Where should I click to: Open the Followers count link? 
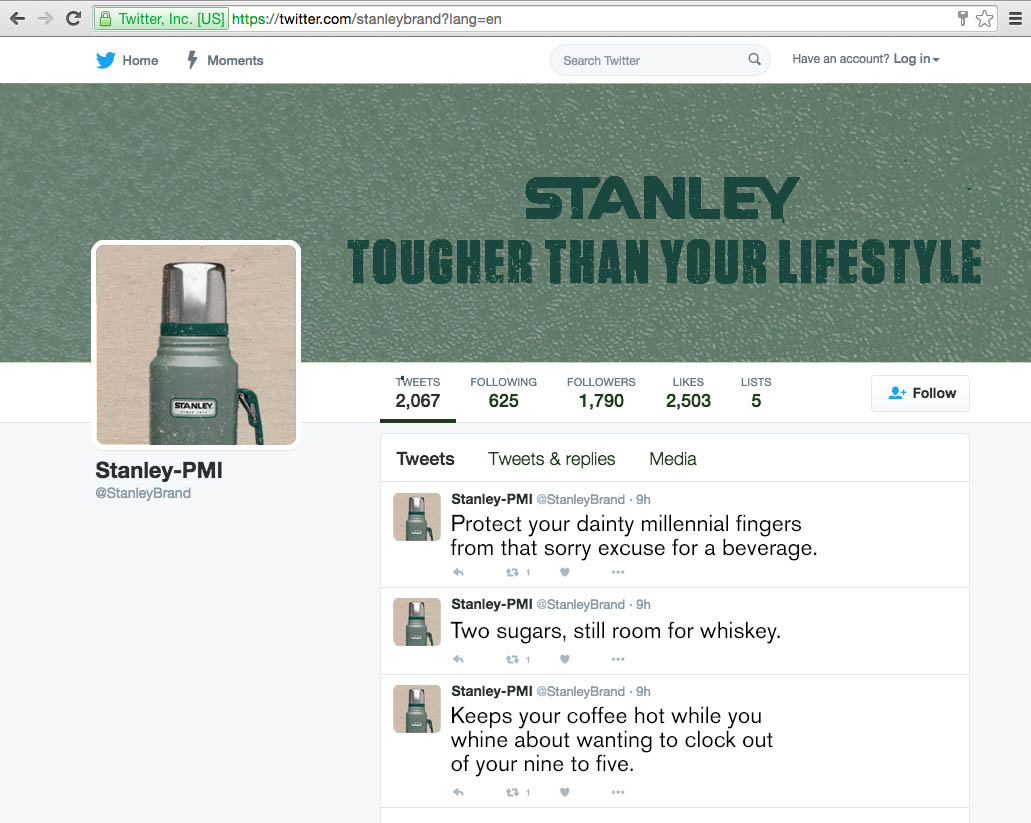[x=601, y=393]
